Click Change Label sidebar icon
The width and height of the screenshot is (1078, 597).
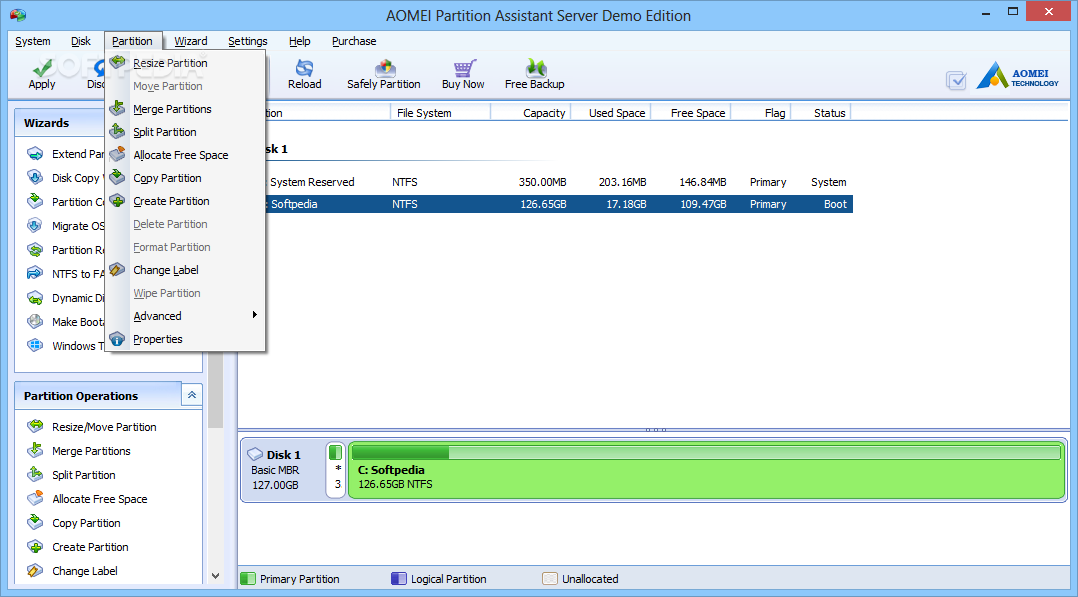click(35, 571)
